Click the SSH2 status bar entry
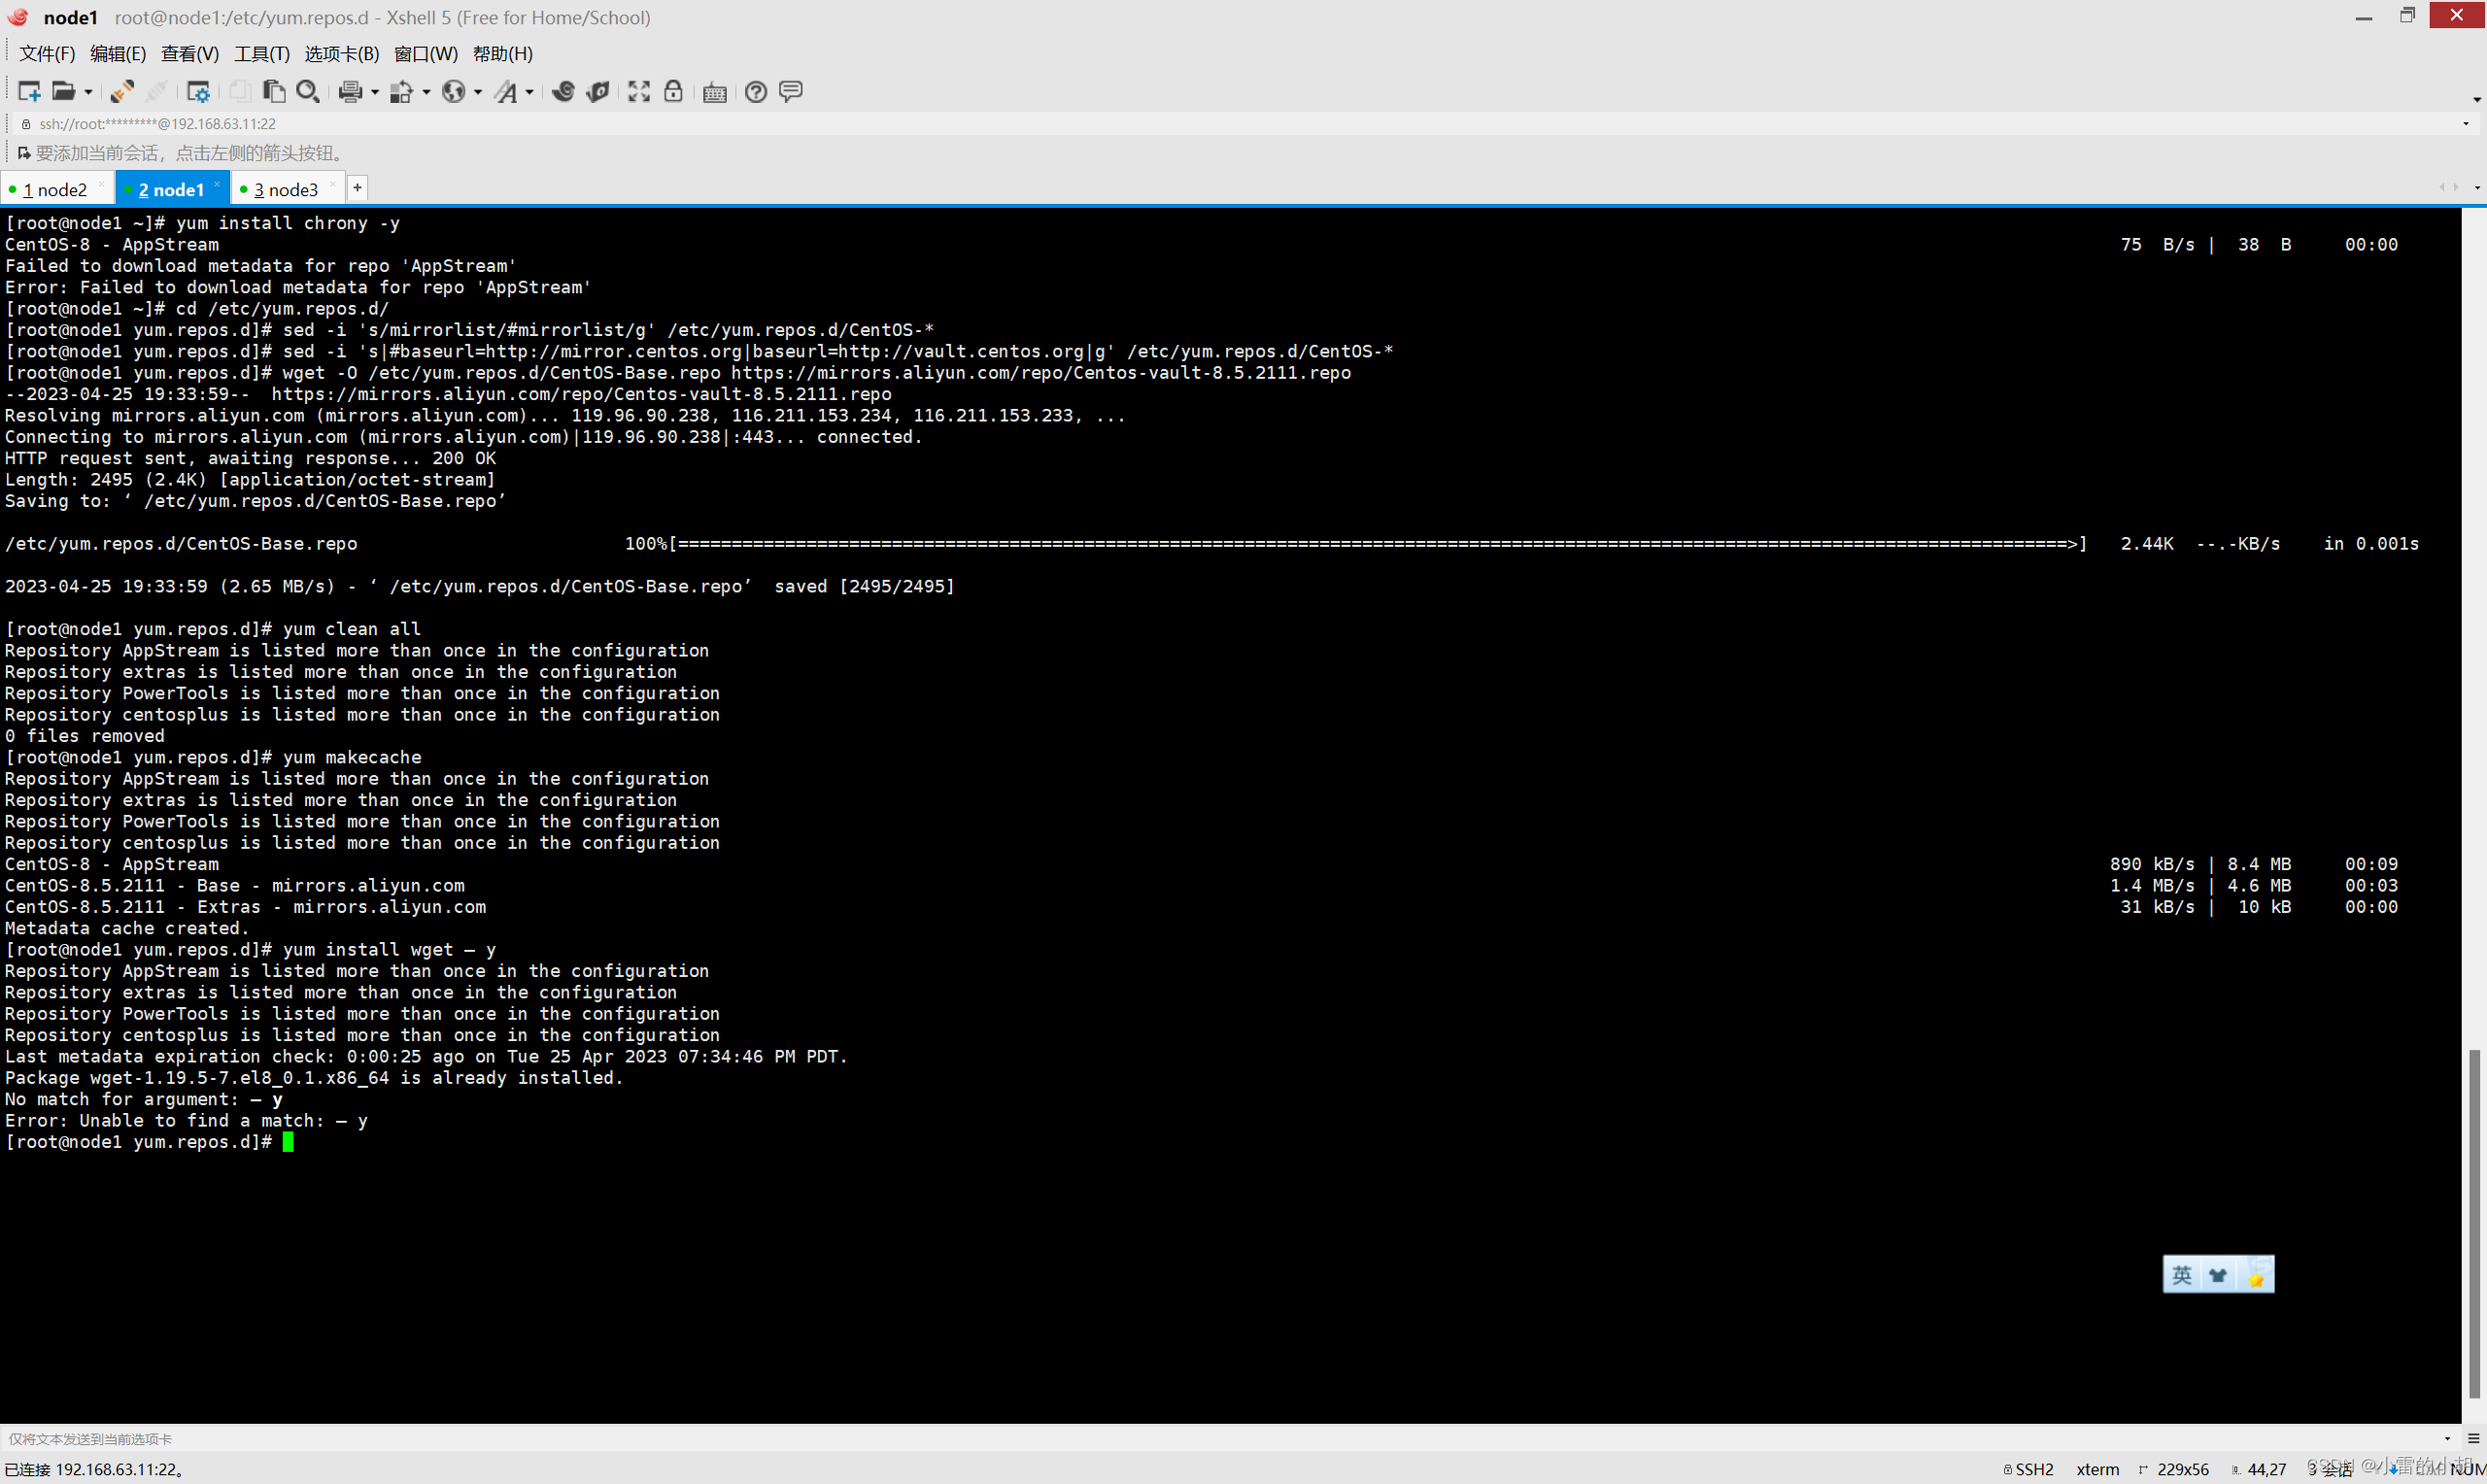Viewport: 2487px width, 1484px height. click(x=2028, y=1469)
